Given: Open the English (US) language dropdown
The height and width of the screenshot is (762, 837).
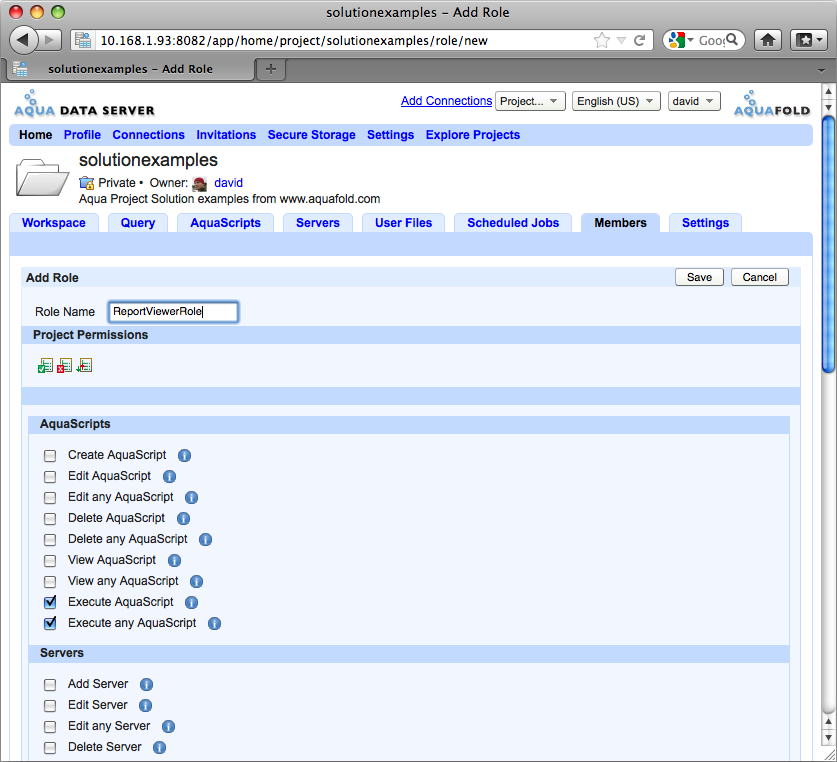Looking at the screenshot, I should click(616, 101).
